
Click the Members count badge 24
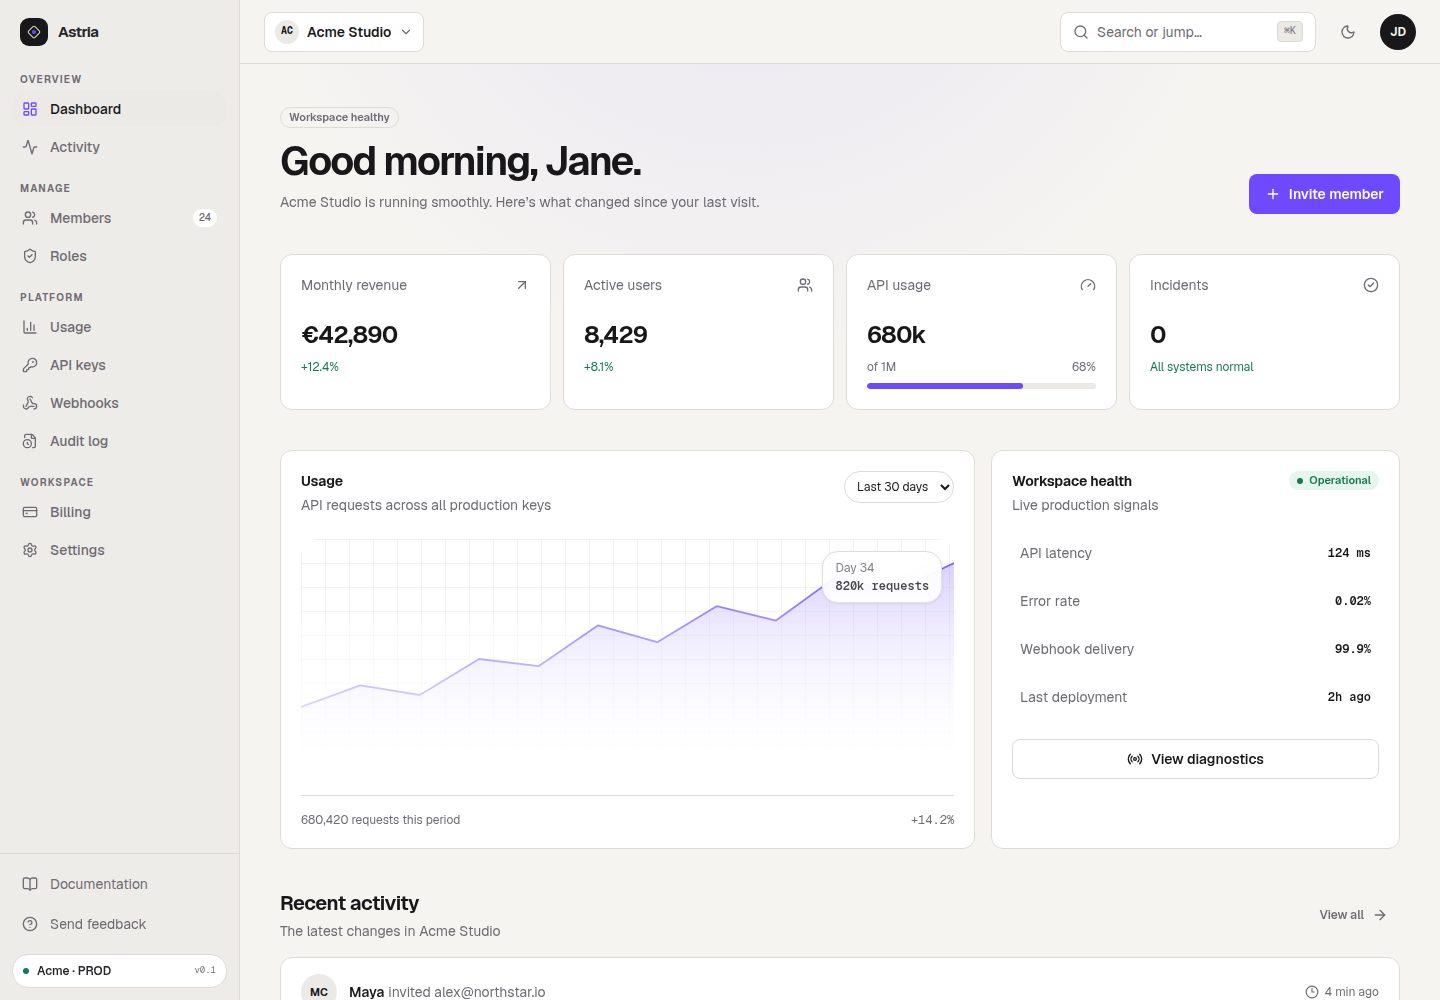click(205, 218)
